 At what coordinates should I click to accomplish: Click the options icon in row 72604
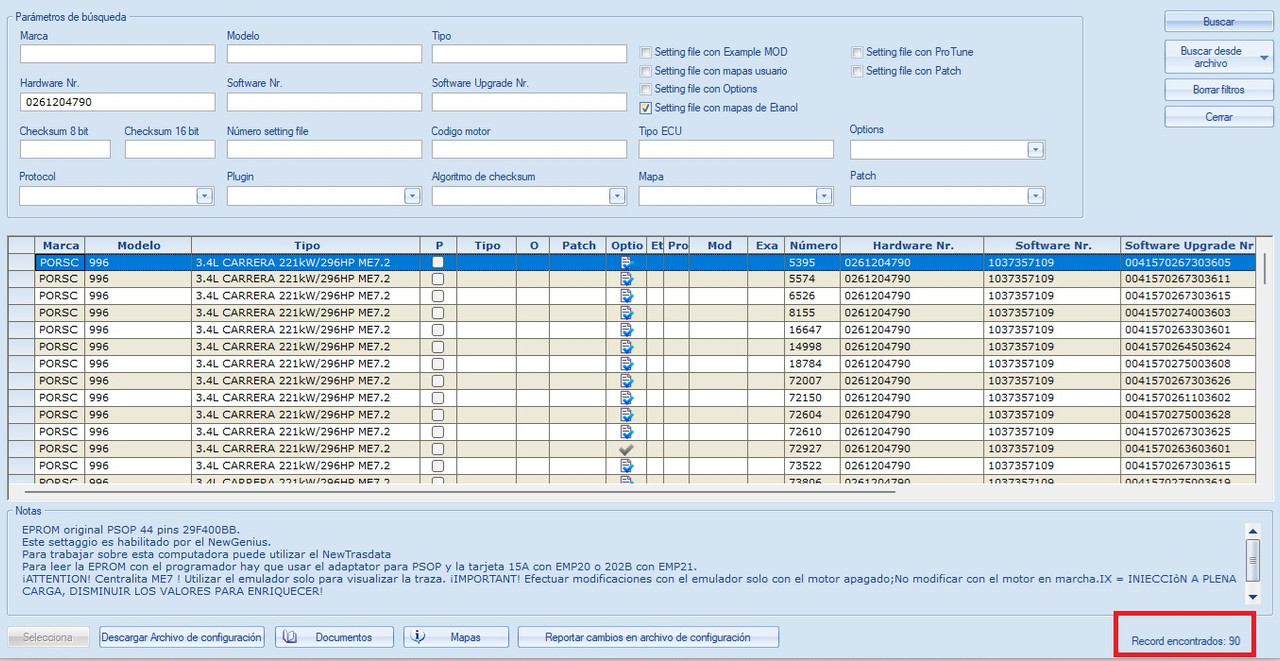(x=627, y=415)
